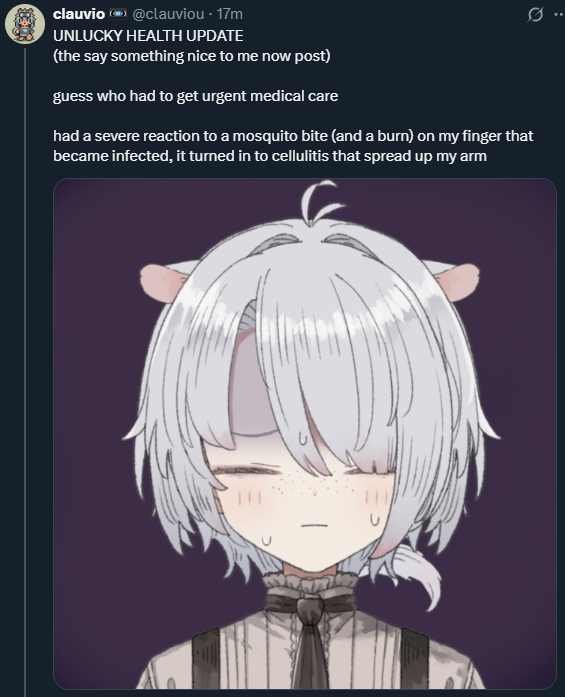The width and height of the screenshot is (565, 697).
Task: Open the attached anime character image
Action: (x=305, y=433)
